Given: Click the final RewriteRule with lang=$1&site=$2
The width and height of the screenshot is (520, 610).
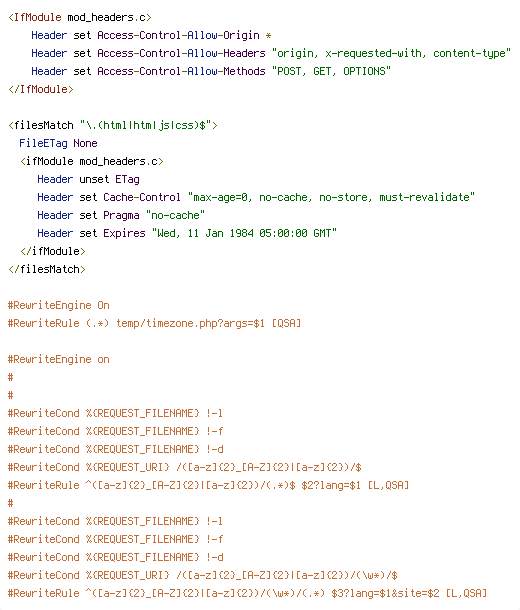Looking at the screenshot, I should coord(247,593).
